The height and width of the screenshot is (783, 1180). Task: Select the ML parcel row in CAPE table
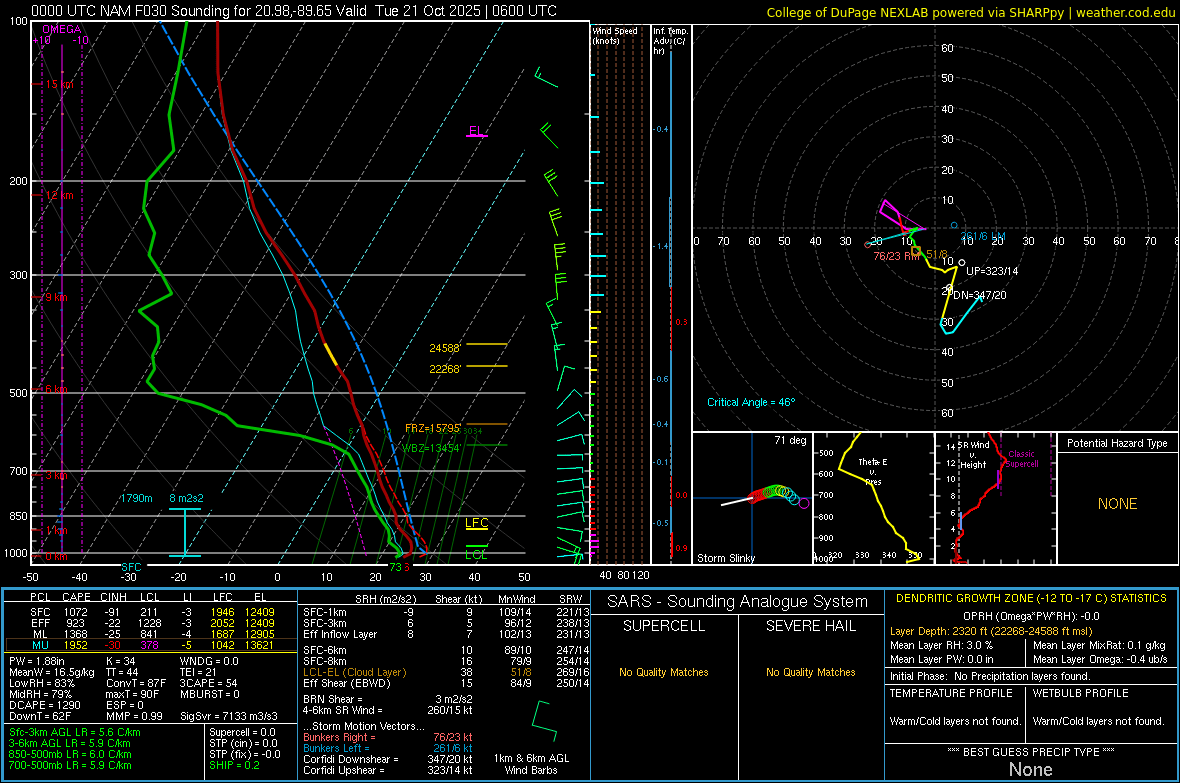pyautogui.click(x=152, y=634)
